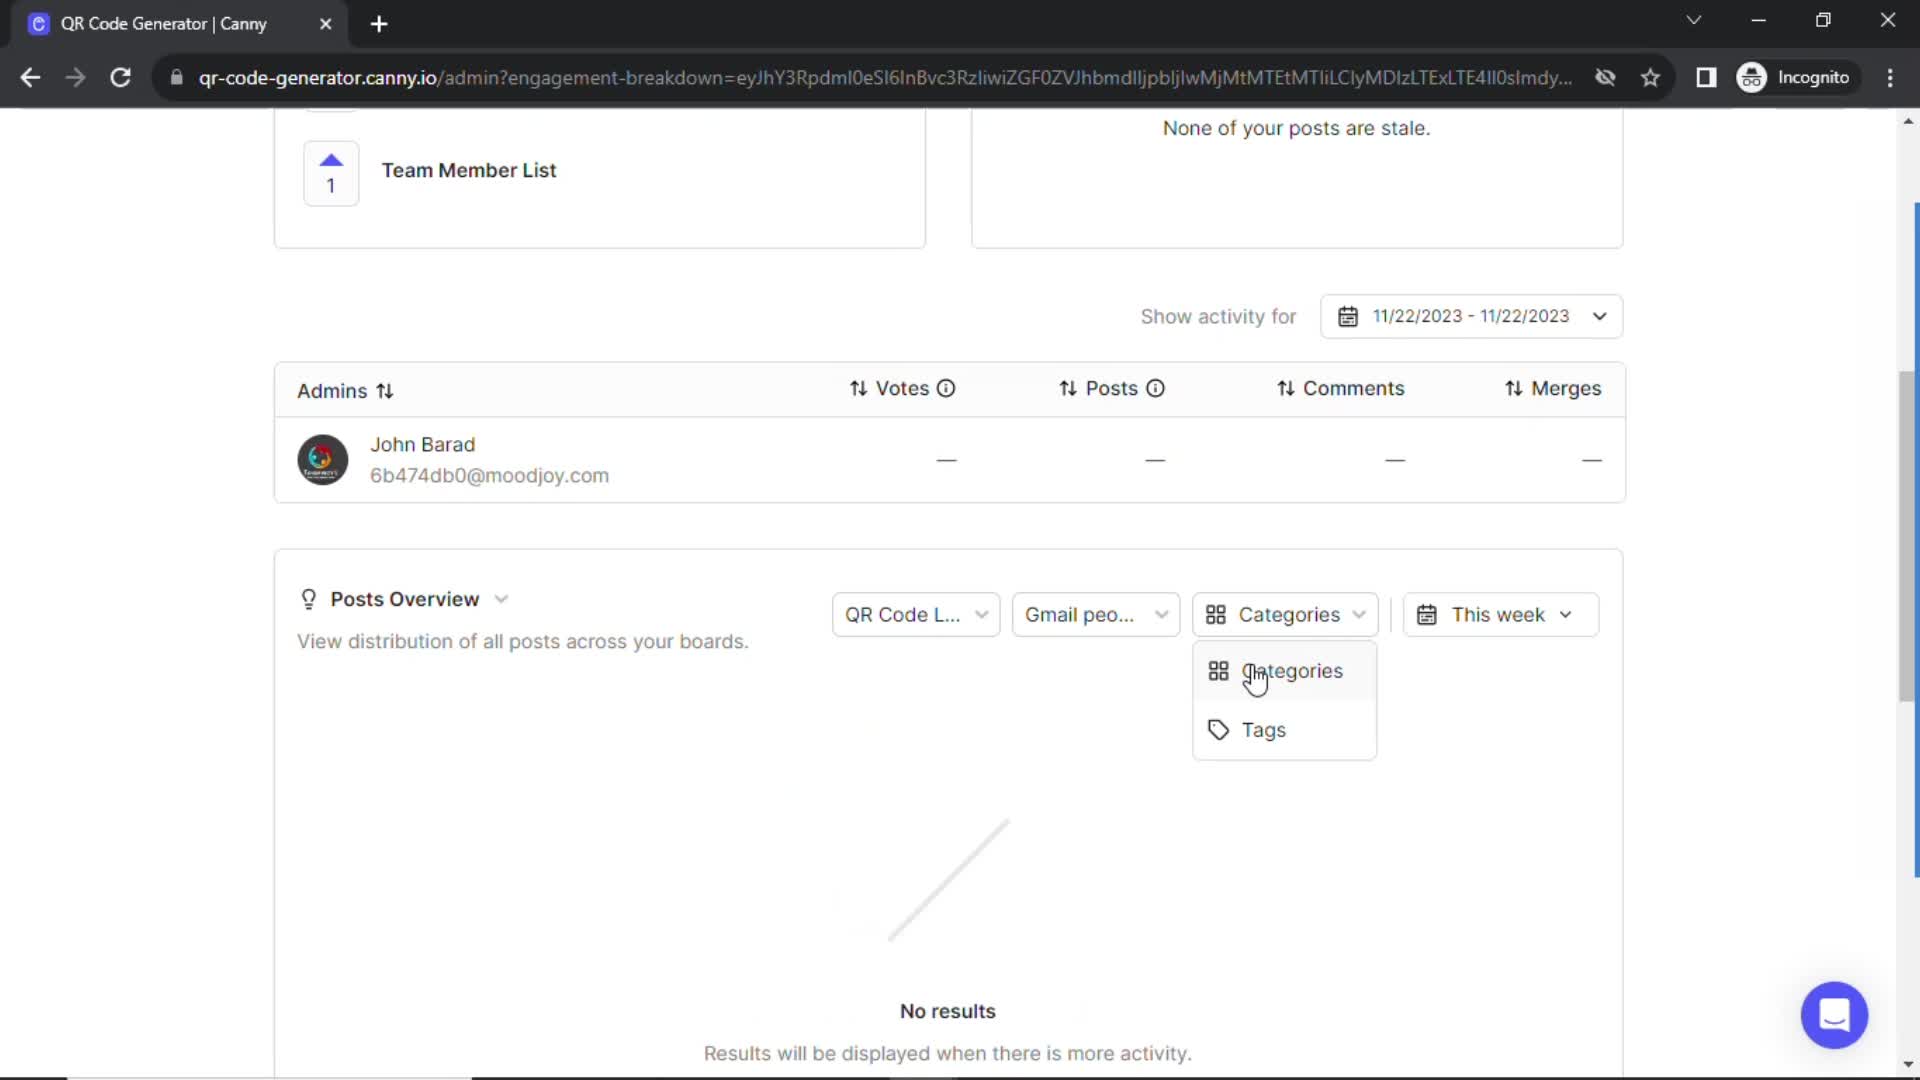Click the chat support button

[x=1834, y=1013]
